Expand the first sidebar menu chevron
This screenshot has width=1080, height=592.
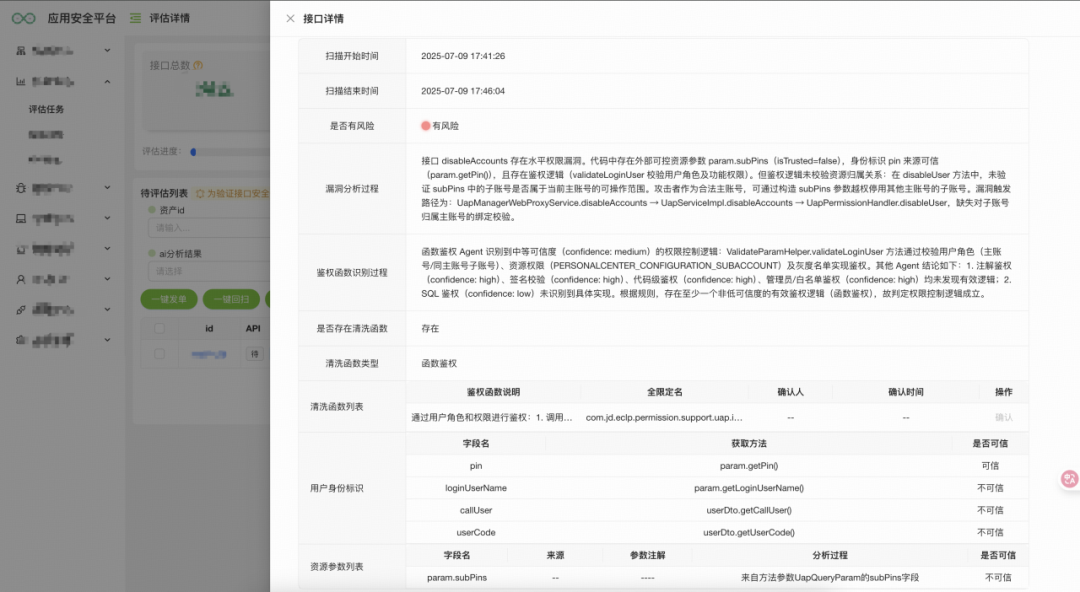[107, 50]
